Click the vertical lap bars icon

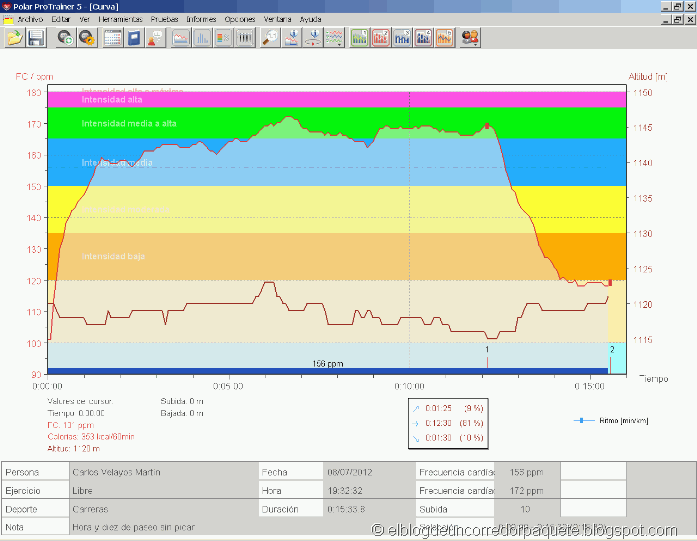(245, 38)
